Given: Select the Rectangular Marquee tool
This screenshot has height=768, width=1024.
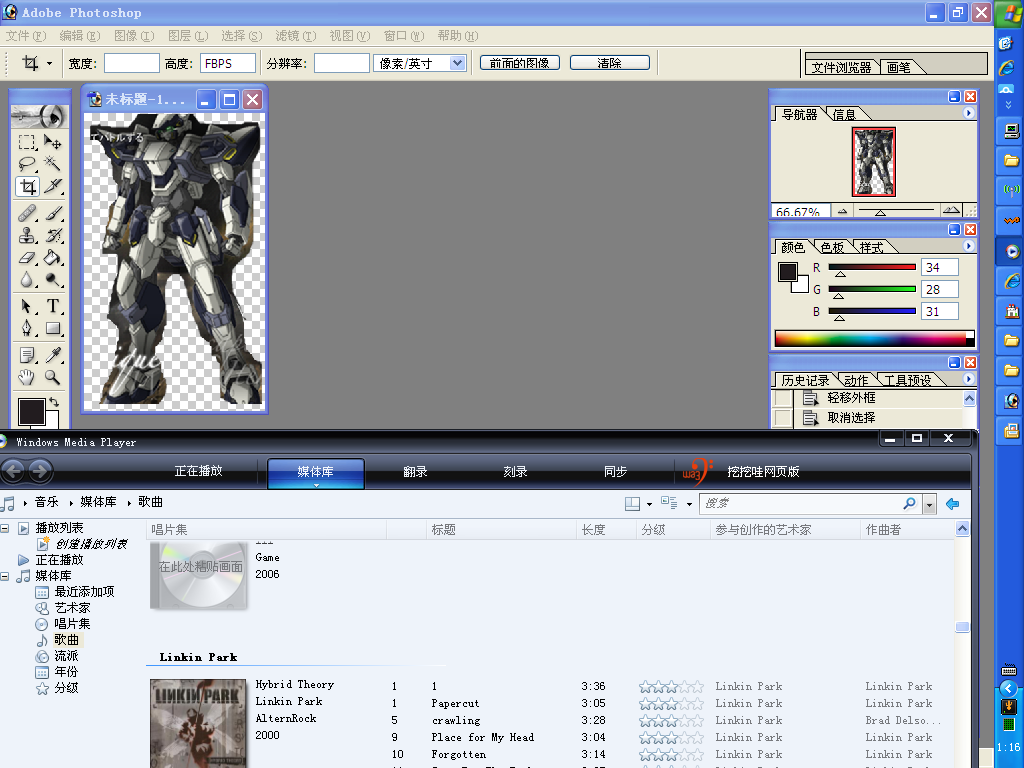Looking at the screenshot, I should point(27,142).
